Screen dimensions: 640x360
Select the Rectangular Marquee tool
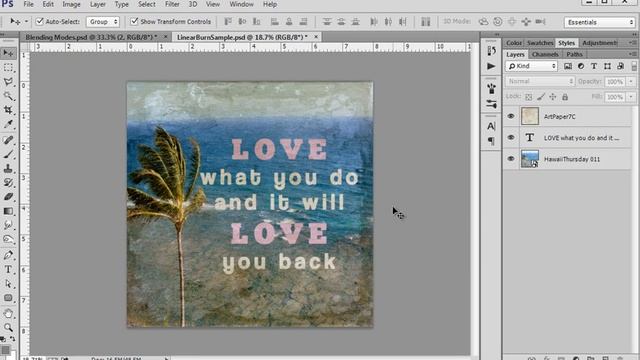point(8,67)
